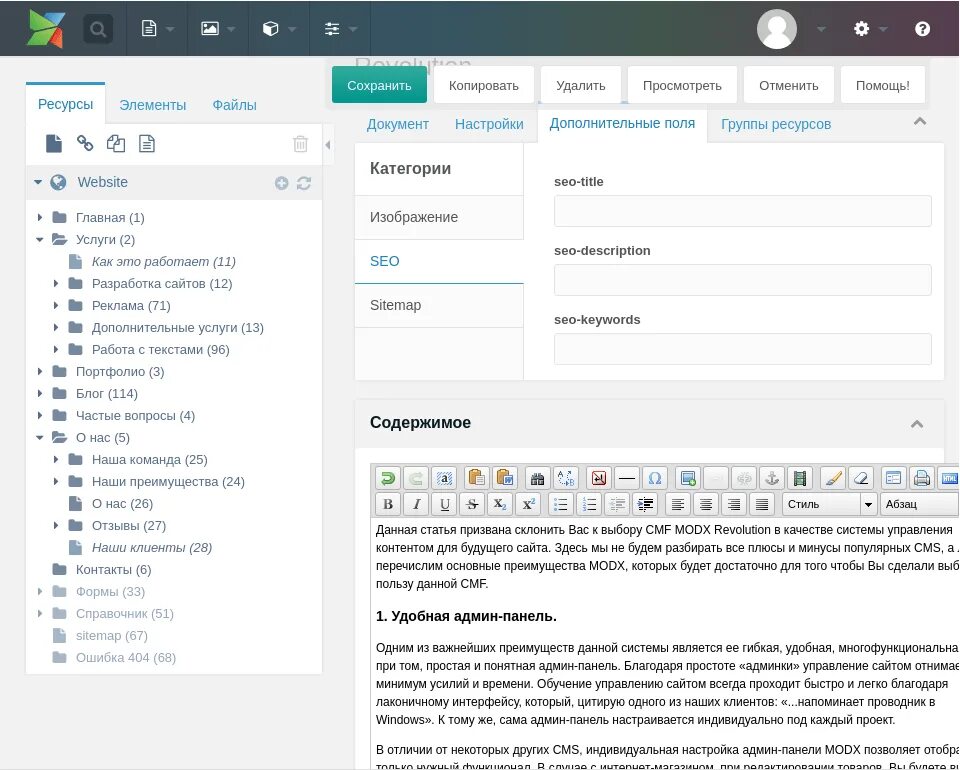Screen dimensions: 960x770
Task: Collapse the Содержимое panel
Action: point(917,424)
